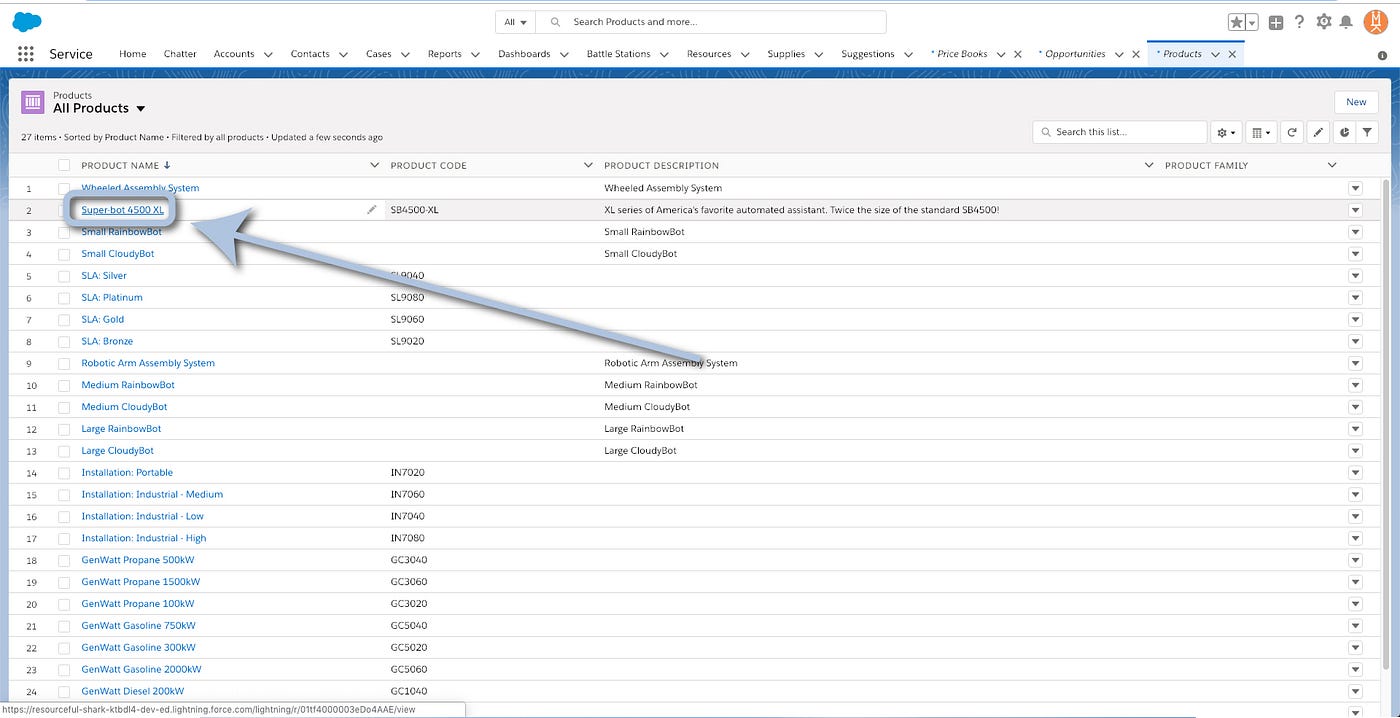Open the App Launcher grid icon

pyautogui.click(x=26, y=54)
